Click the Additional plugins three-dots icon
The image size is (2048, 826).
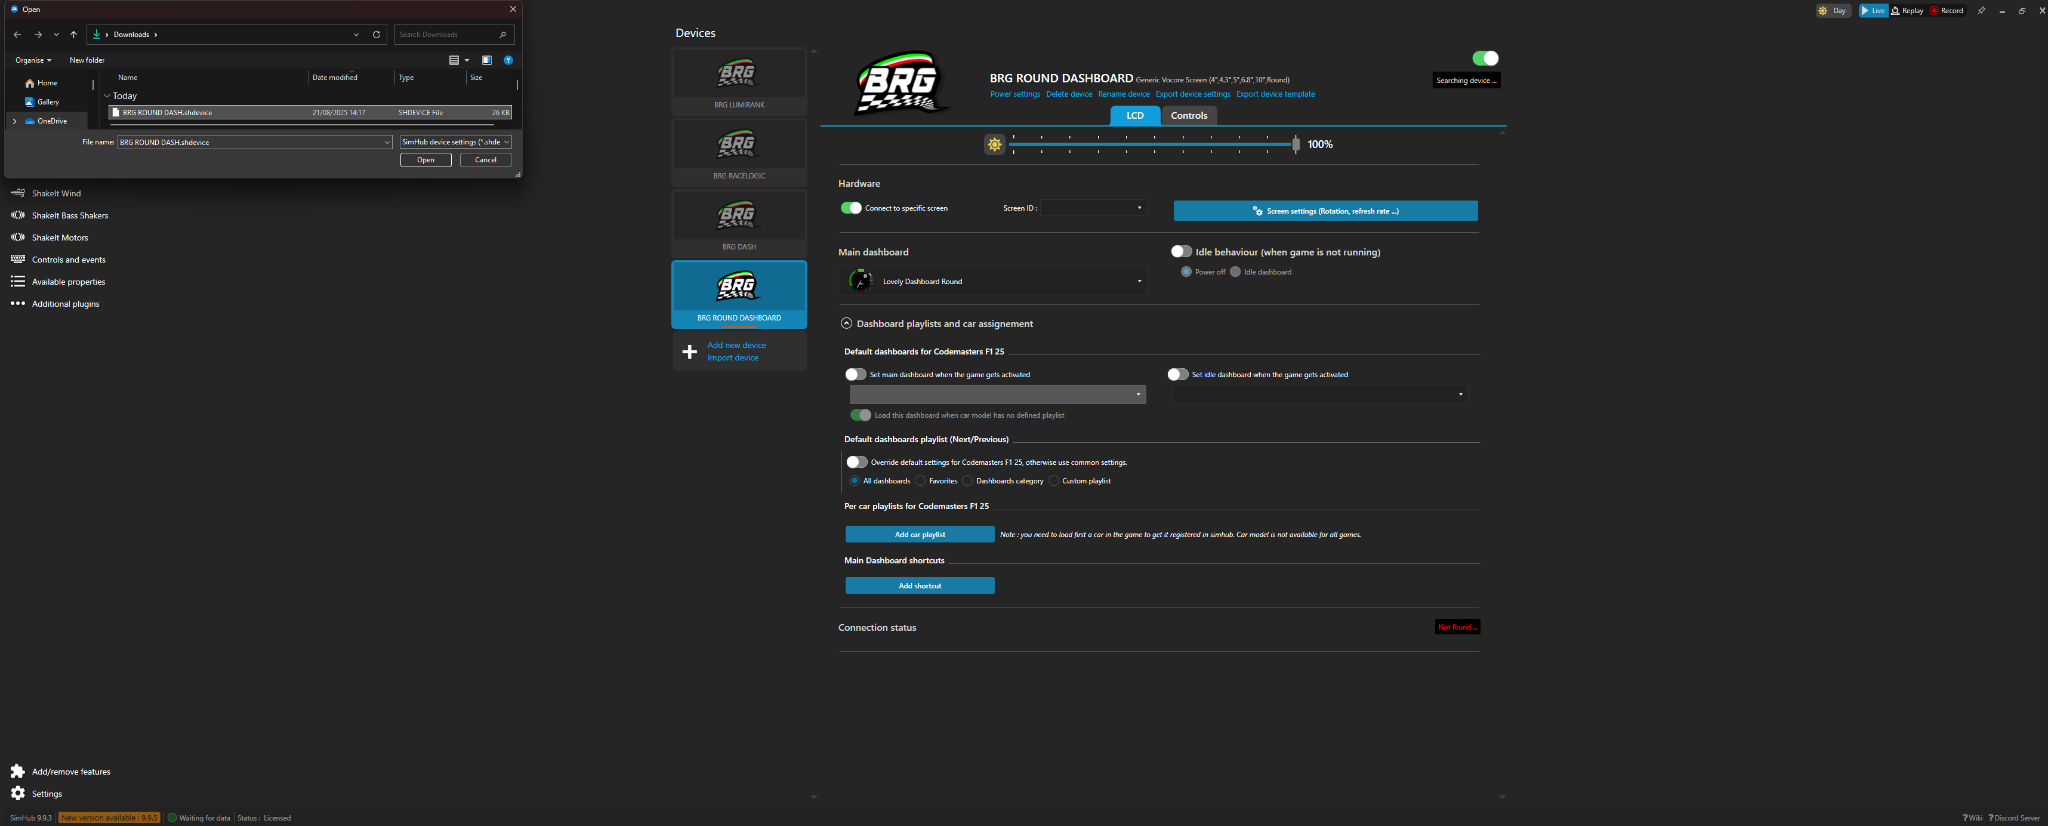tap(17, 304)
